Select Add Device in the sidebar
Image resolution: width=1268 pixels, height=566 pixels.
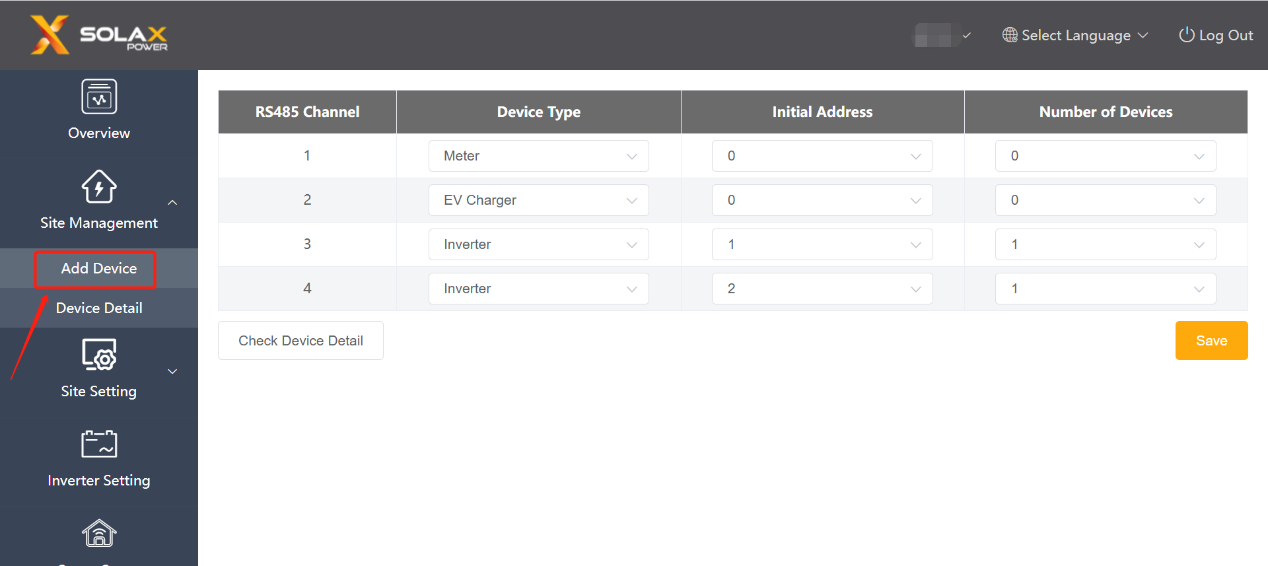point(98,268)
